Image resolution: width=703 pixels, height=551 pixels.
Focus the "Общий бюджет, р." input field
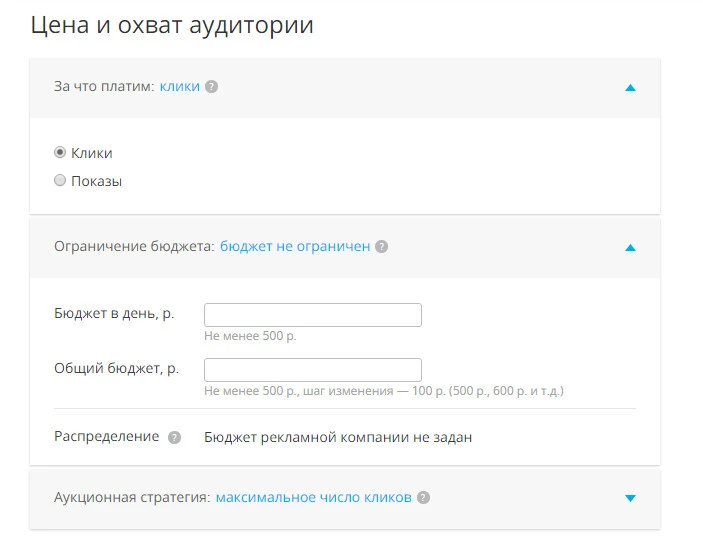coord(312,369)
